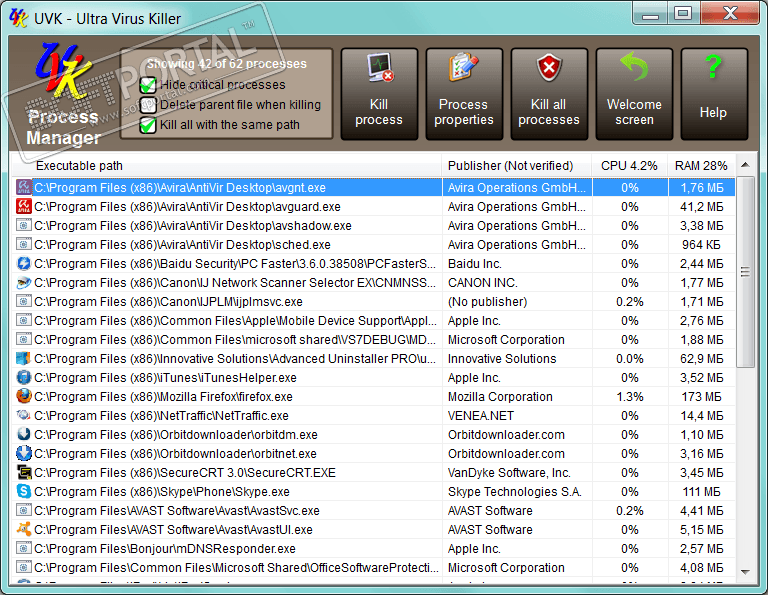Select the SecureCRT.EXE path row
This screenshot has width=768, height=595.
point(185,473)
